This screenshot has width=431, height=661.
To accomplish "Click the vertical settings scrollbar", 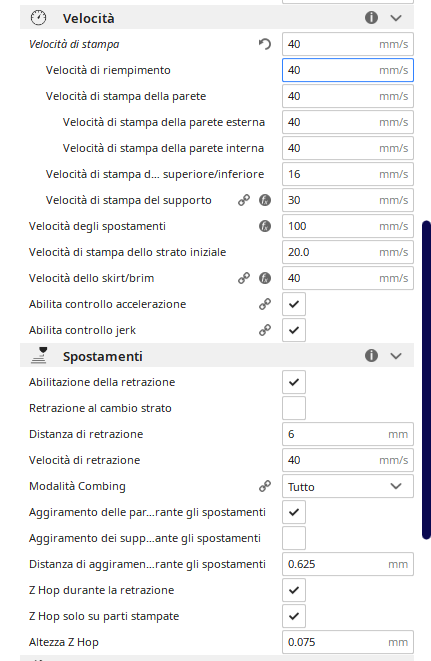I will pos(426,379).
